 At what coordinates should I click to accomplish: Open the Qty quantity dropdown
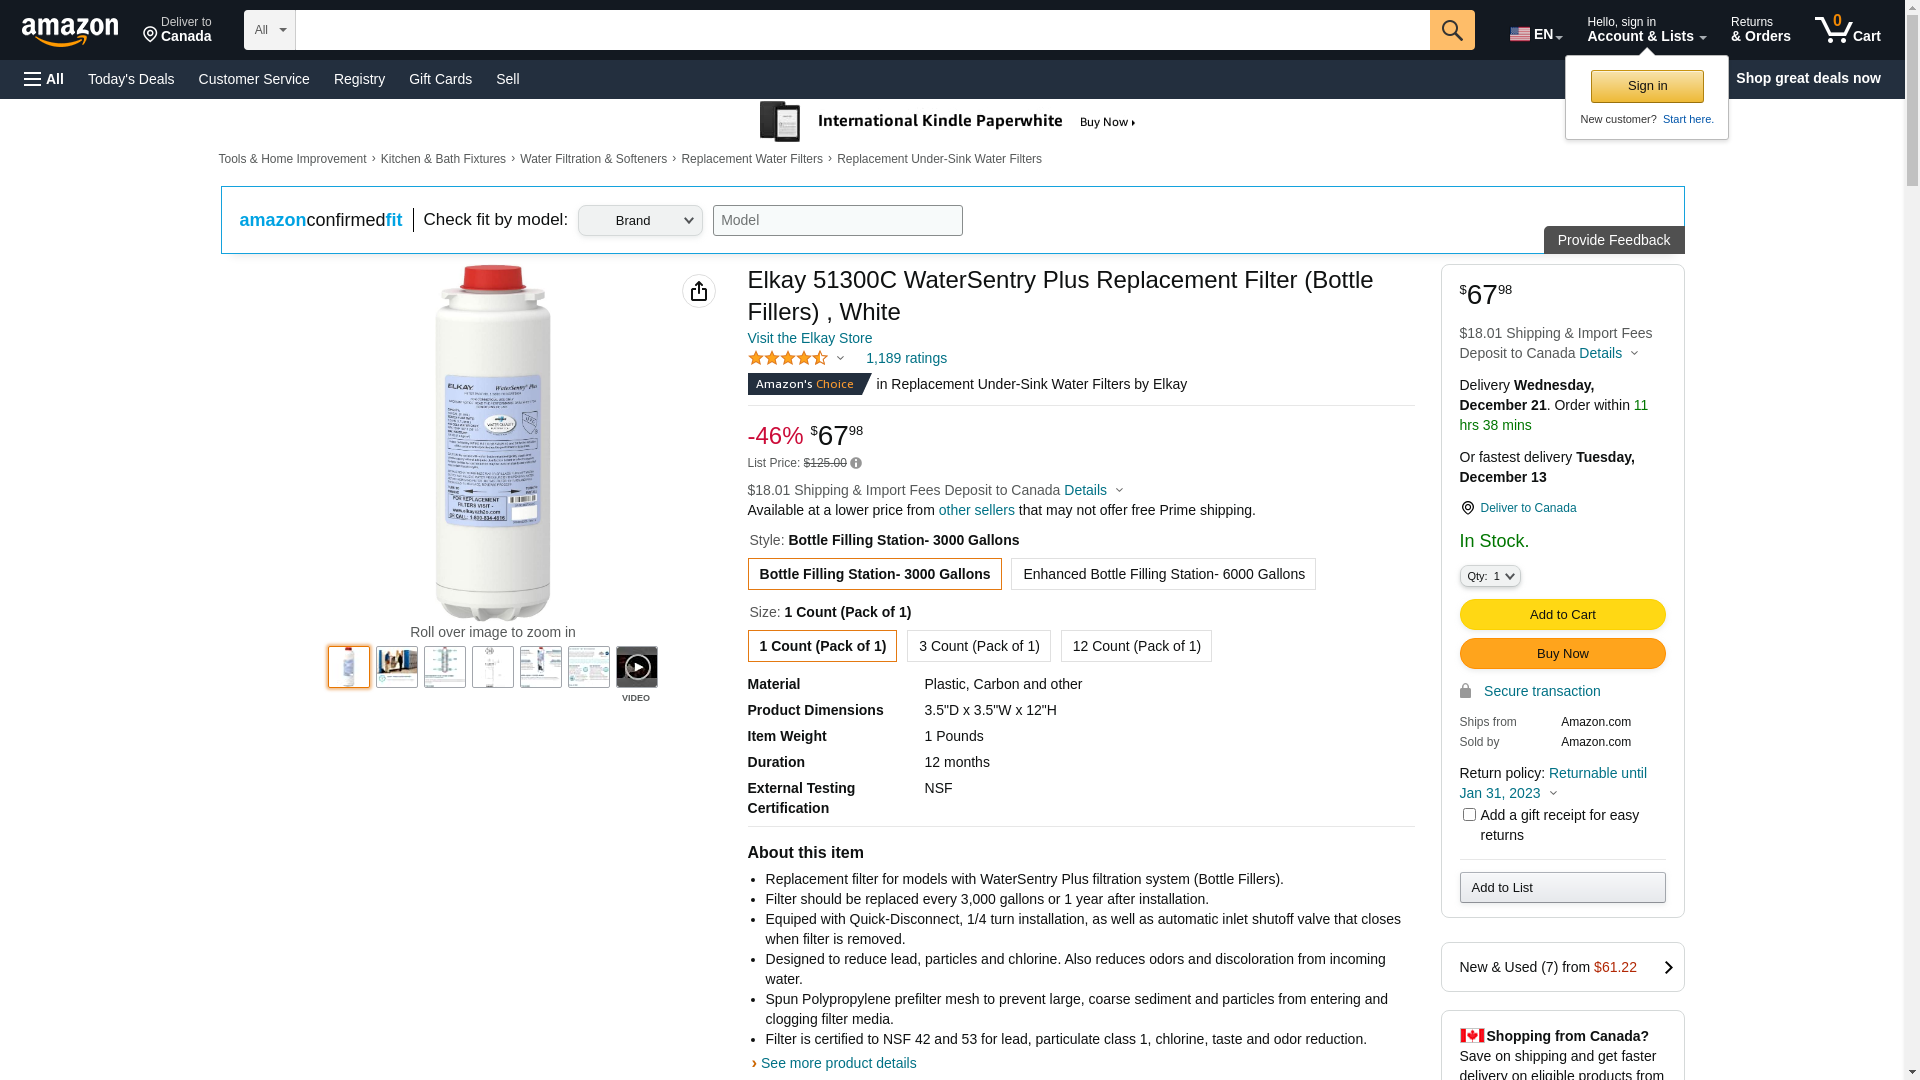click(x=1490, y=576)
